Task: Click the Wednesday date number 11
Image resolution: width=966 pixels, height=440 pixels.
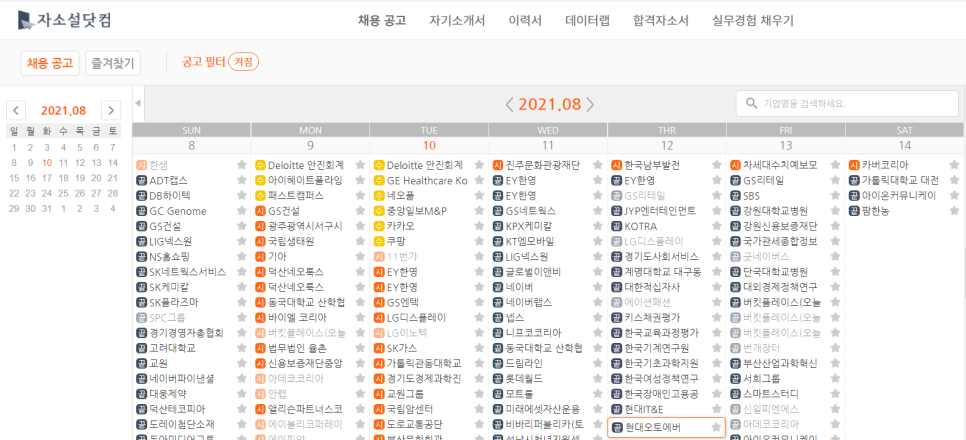Action: pos(548,146)
